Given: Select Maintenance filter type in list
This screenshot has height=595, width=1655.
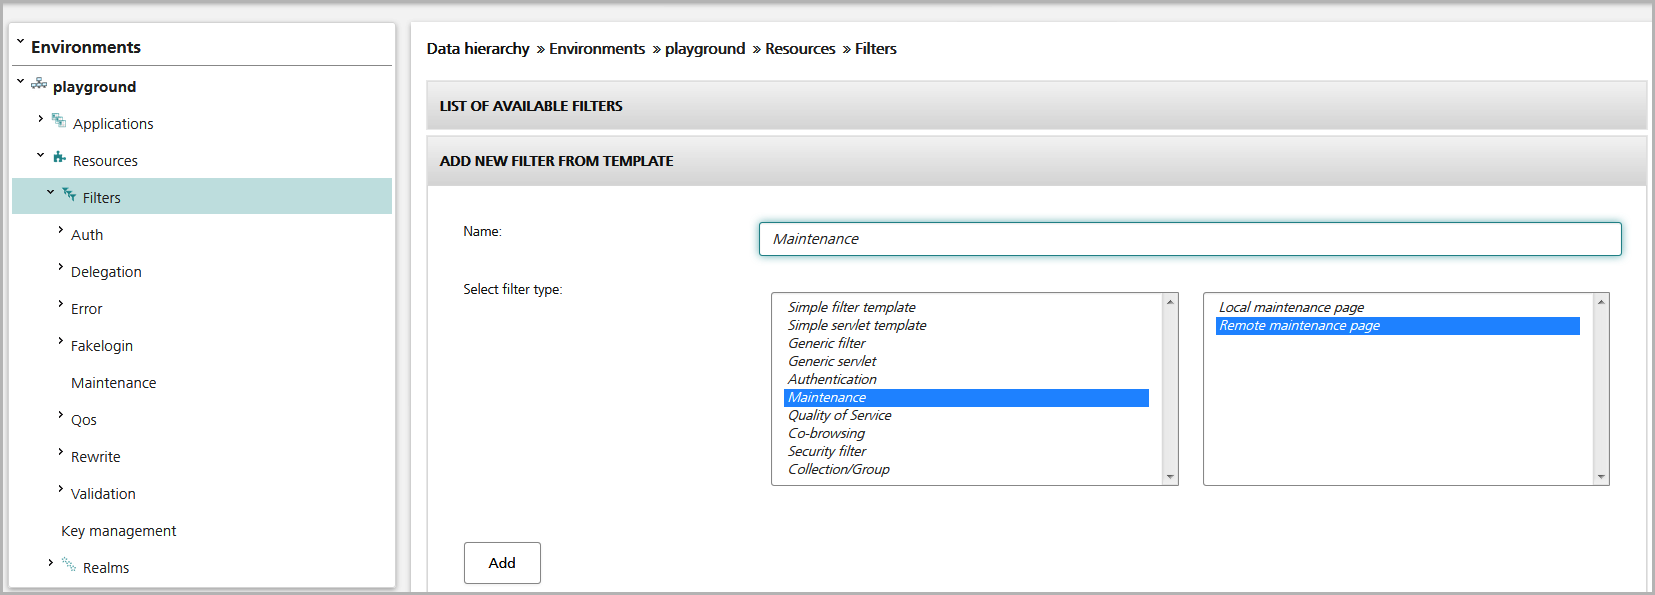Looking at the screenshot, I should click(x=966, y=398).
